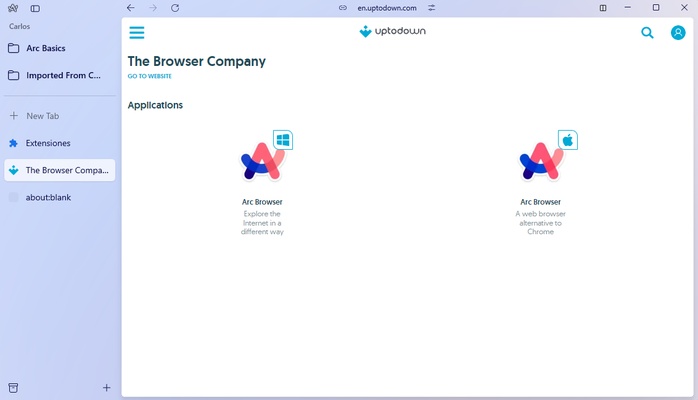Click the Windows platform badge
This screenshot has width=698, height=400.
pyautogui.click(x=283, y=140)
